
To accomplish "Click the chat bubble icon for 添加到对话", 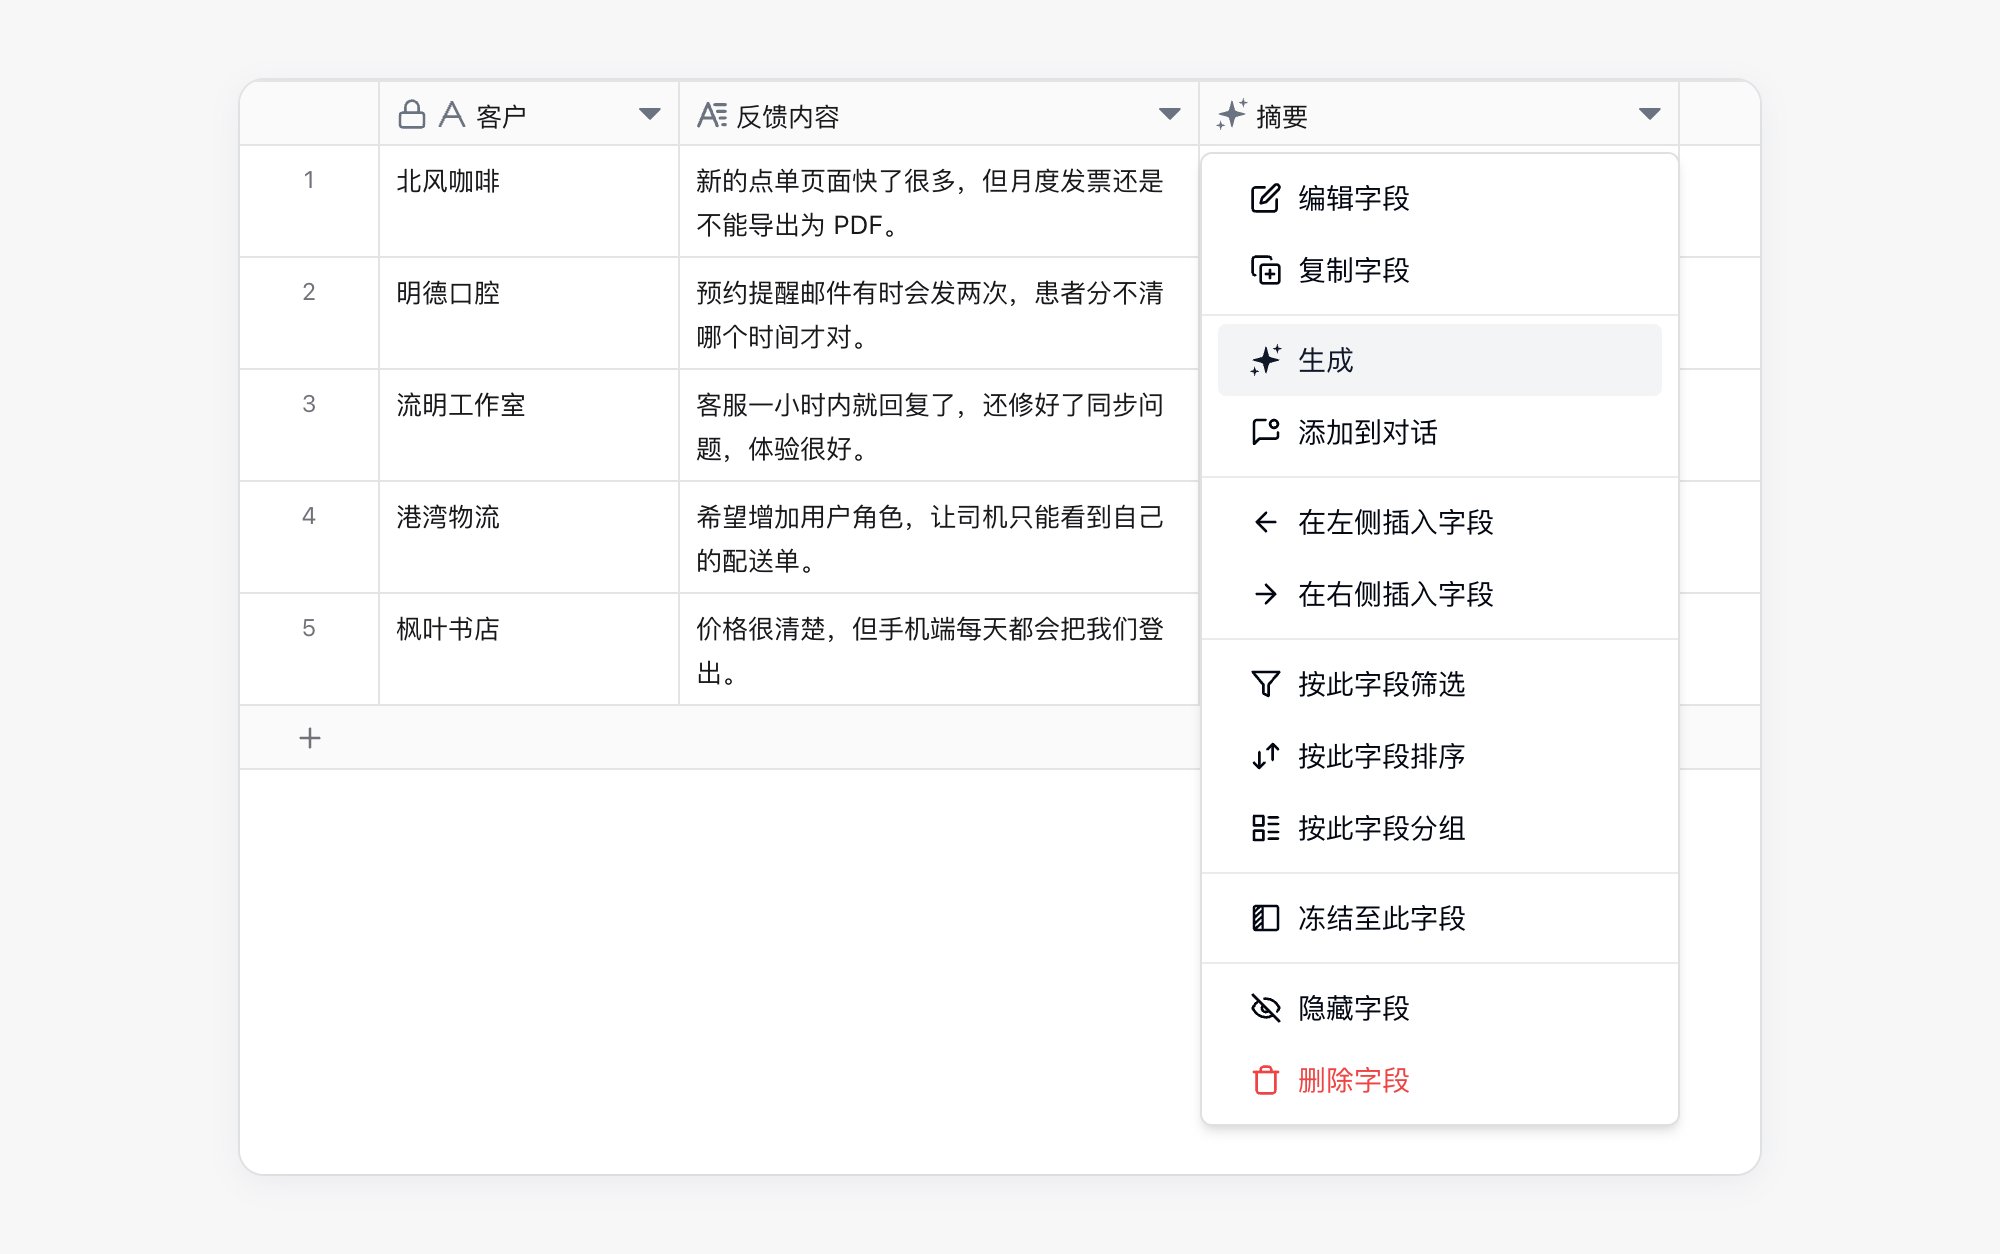I will click(1265, 432).
